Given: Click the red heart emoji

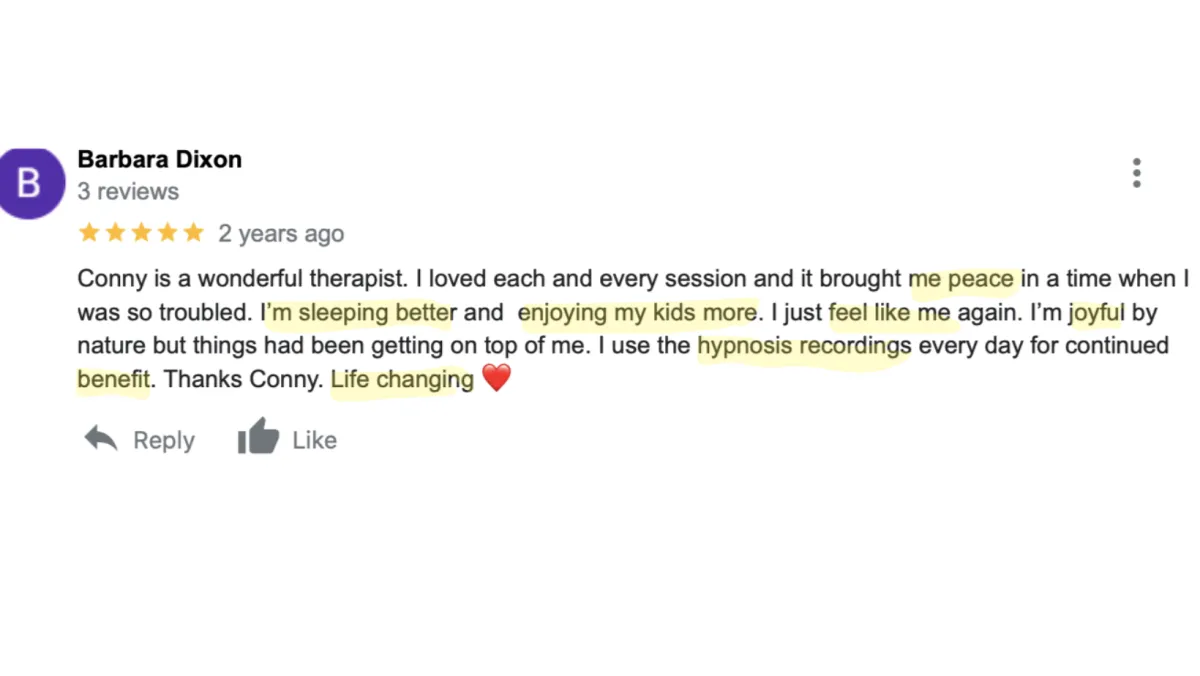Looking at the screenshot, I should 496,379.
